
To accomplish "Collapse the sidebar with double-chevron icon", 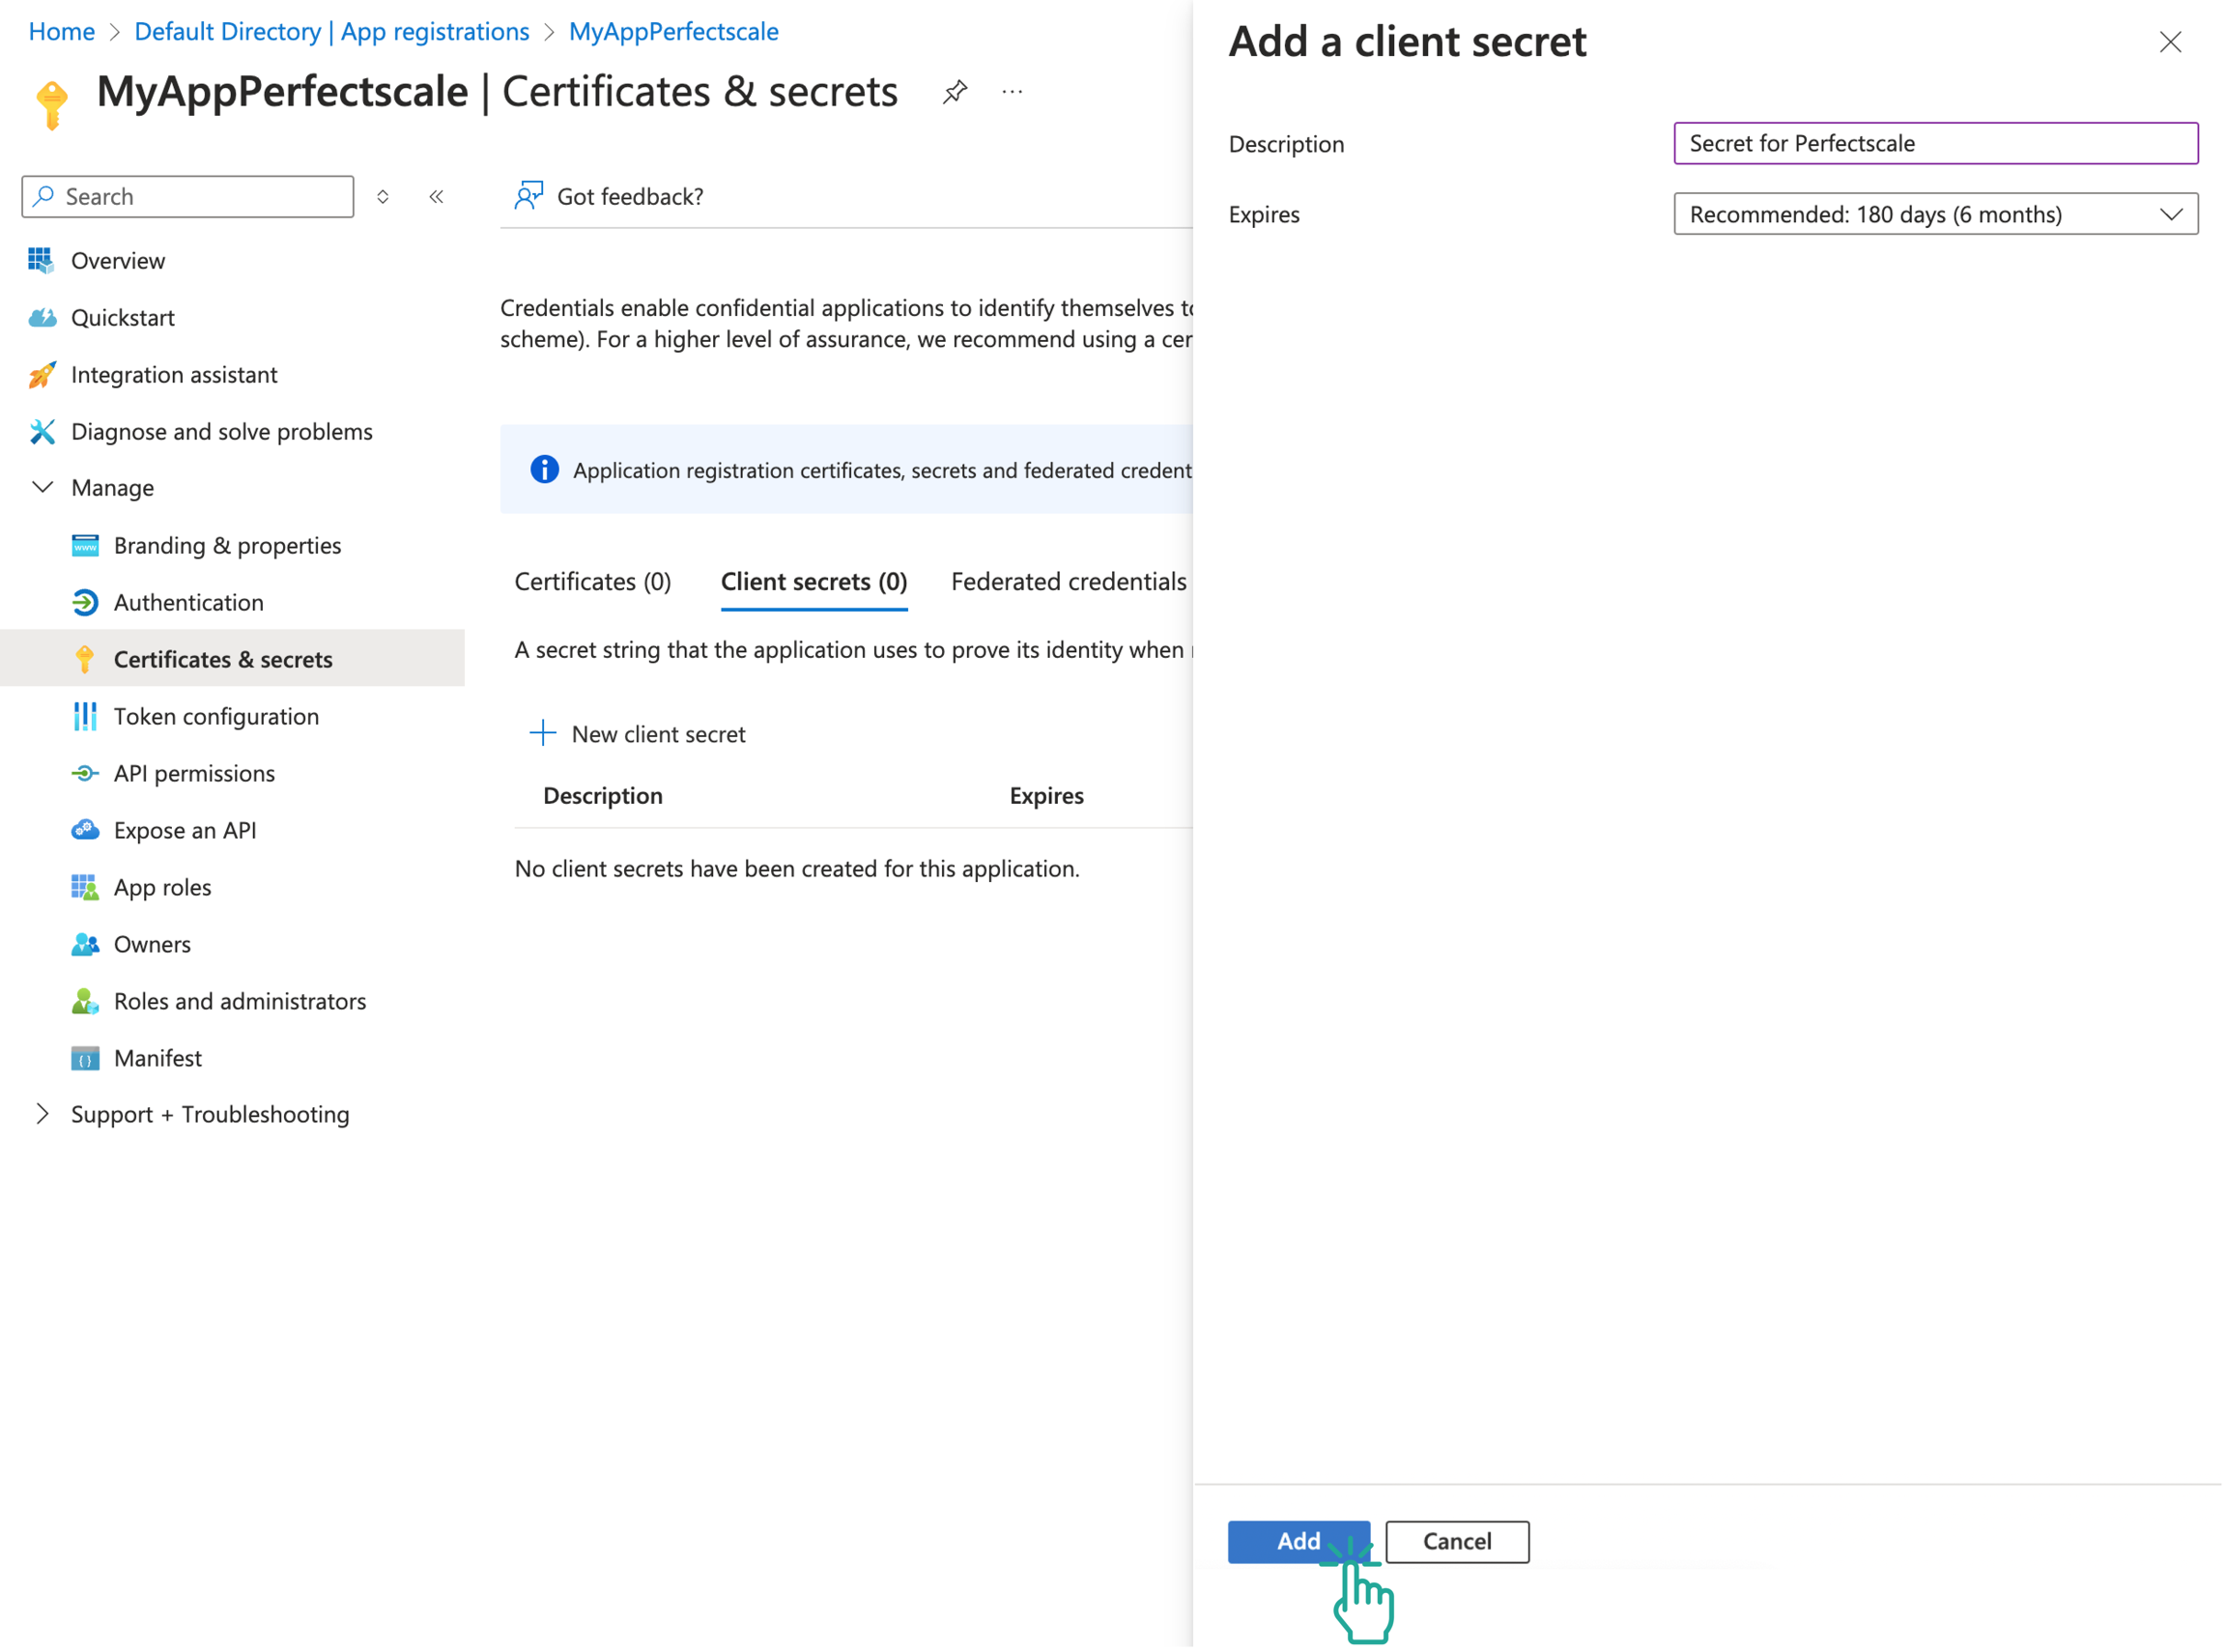I will pyautogui.click(x=436, y=197).
